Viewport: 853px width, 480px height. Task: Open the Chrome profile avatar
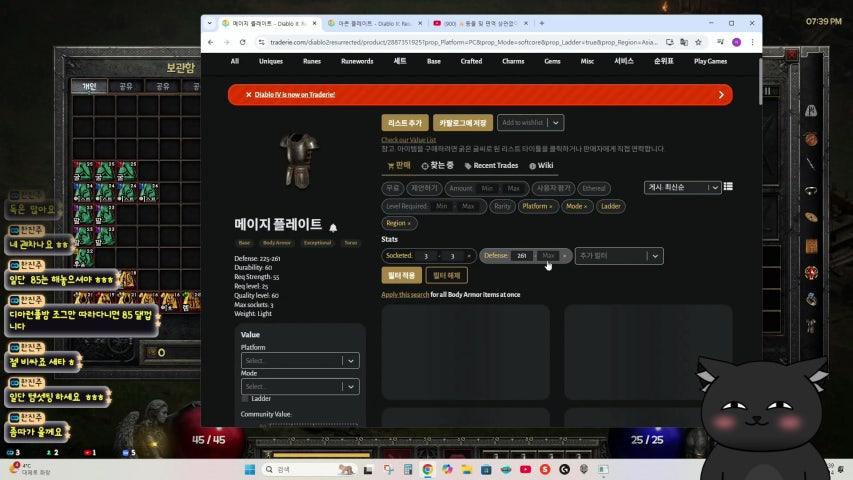(737, 42)
